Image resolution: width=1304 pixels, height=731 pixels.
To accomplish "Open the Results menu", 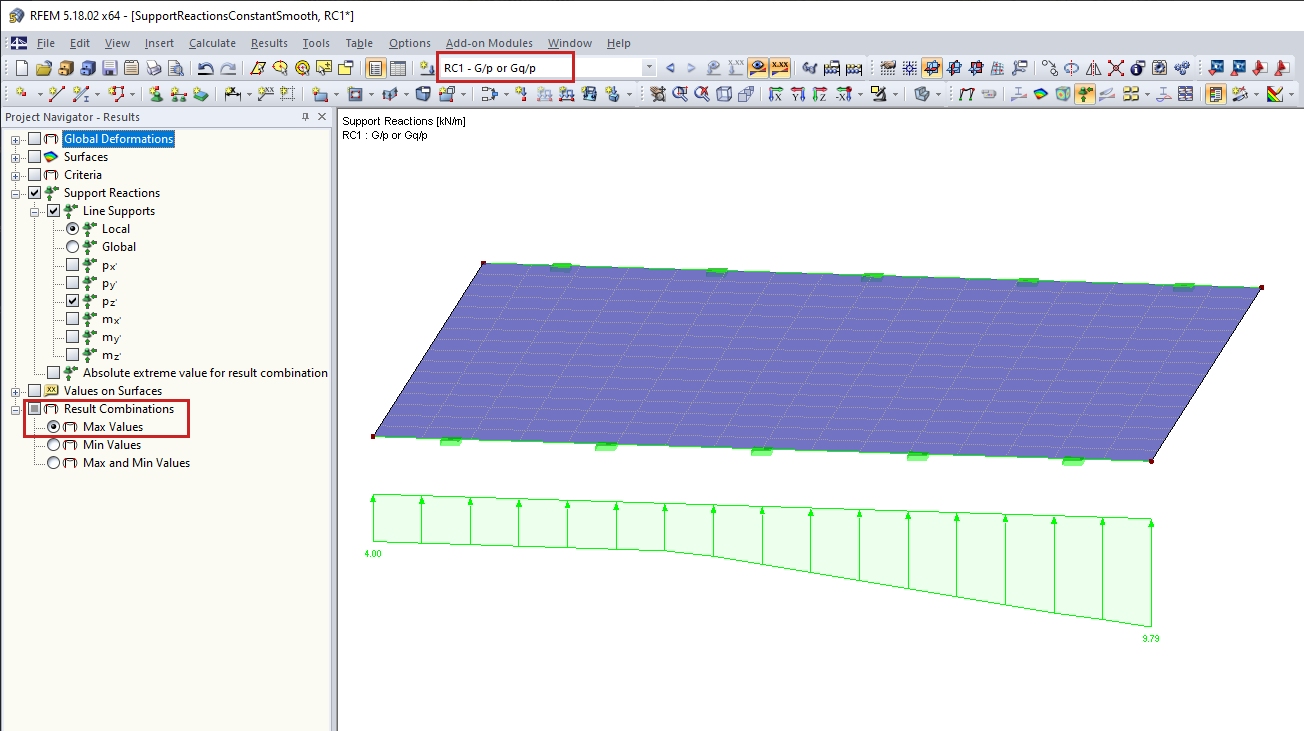I will pos(269,43).
